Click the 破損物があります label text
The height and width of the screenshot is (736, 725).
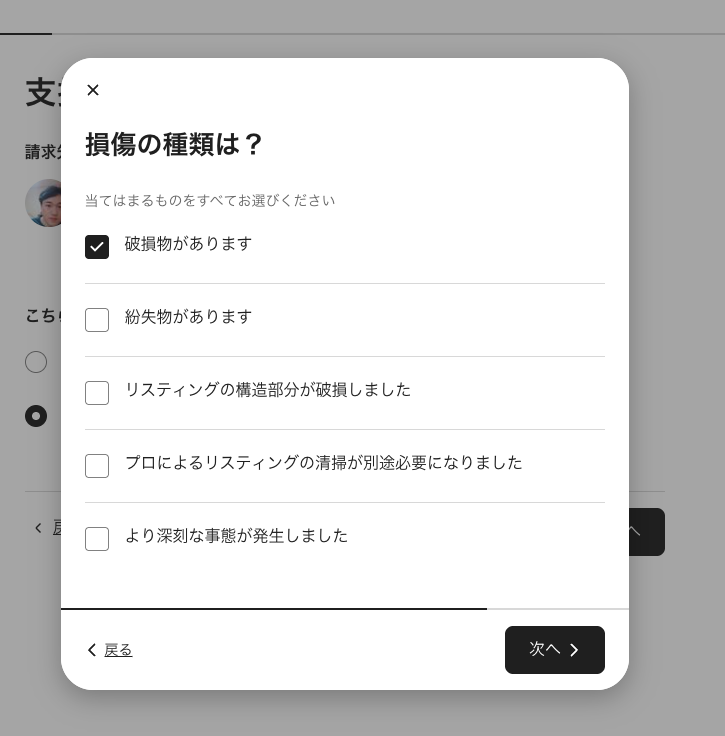point(188,244)
